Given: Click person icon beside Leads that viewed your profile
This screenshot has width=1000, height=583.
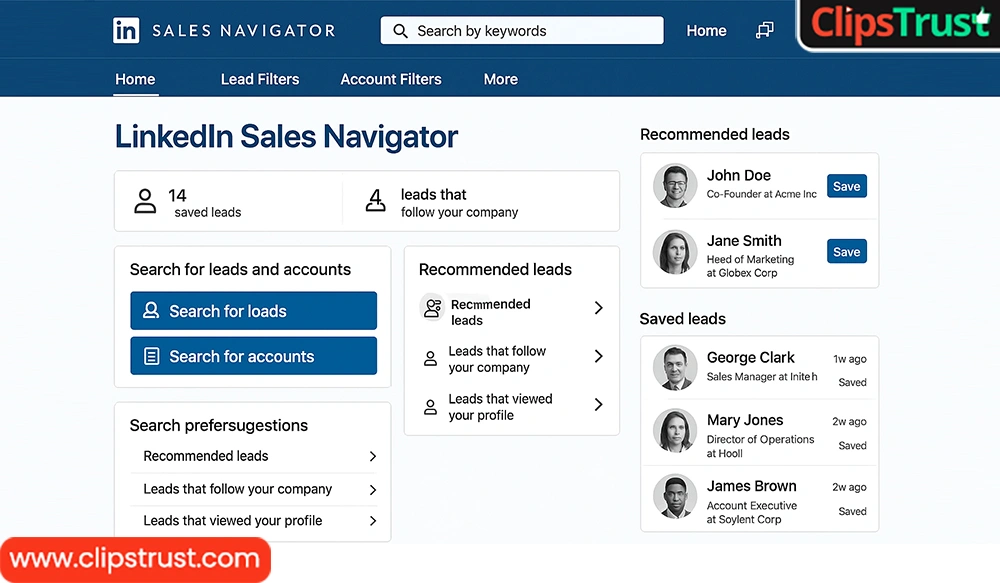Looking at the screenshot, I should pyautogui.click(x=430, y=407).
